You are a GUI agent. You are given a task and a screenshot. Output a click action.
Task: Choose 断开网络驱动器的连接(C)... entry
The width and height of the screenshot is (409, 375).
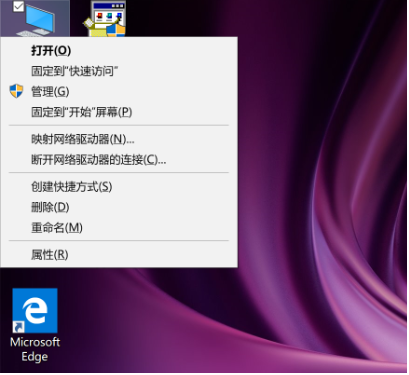(119, 160)
